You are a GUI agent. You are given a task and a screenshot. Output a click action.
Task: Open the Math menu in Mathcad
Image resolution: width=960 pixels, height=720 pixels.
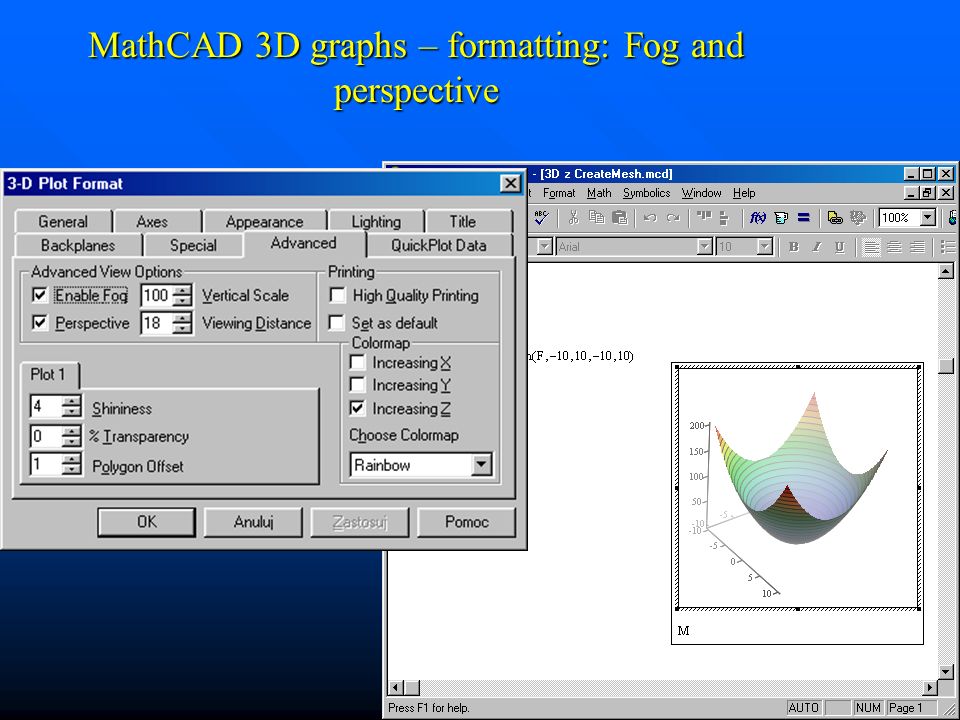pos(599,193)
